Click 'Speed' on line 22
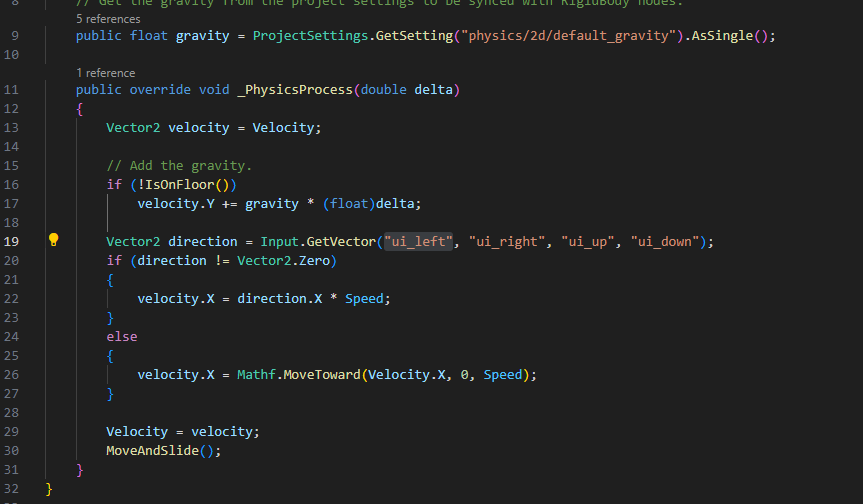Viewport: 863px width, 504px height. (364, 299)
